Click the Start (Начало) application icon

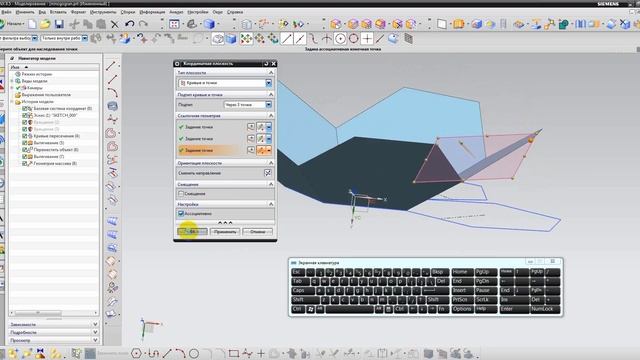(x=11, y=24)
